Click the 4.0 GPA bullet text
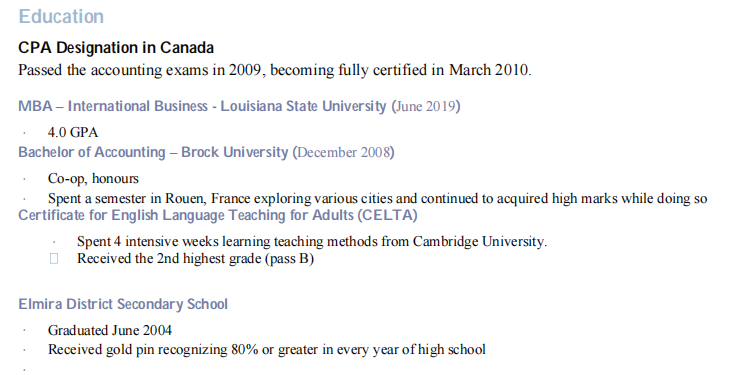The image size is (750, 375). pyautogui.click(x=73, y=132)
